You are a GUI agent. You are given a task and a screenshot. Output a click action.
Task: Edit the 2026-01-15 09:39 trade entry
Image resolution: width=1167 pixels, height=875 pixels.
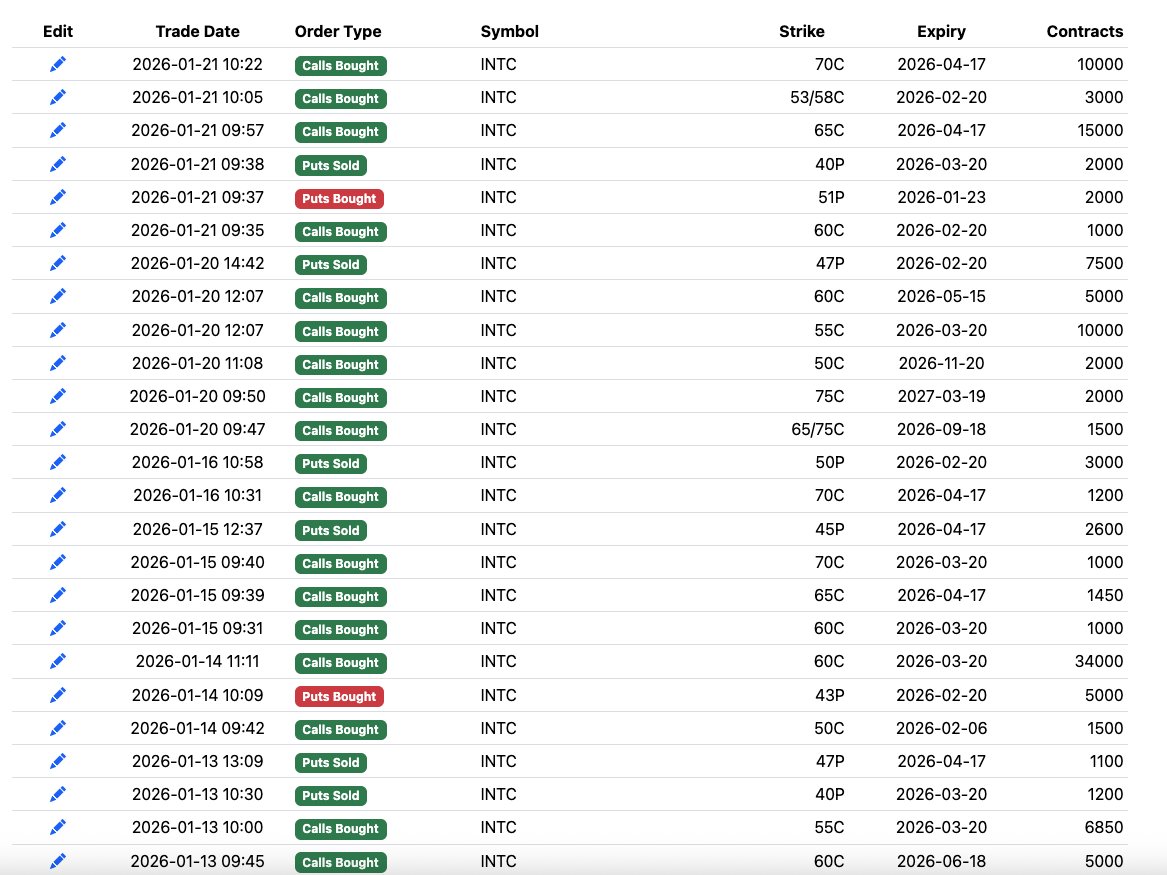57,595
